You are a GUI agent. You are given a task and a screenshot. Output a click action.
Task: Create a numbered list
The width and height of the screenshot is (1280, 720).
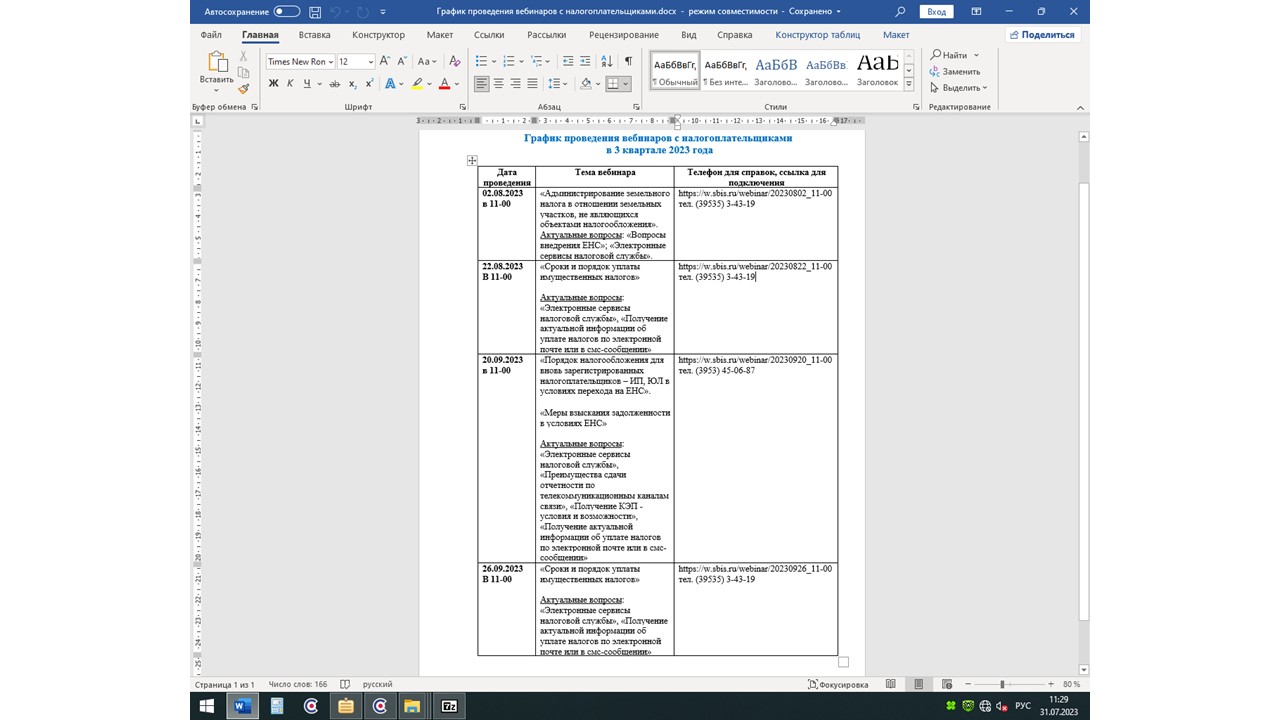click(x=511, y=61)
